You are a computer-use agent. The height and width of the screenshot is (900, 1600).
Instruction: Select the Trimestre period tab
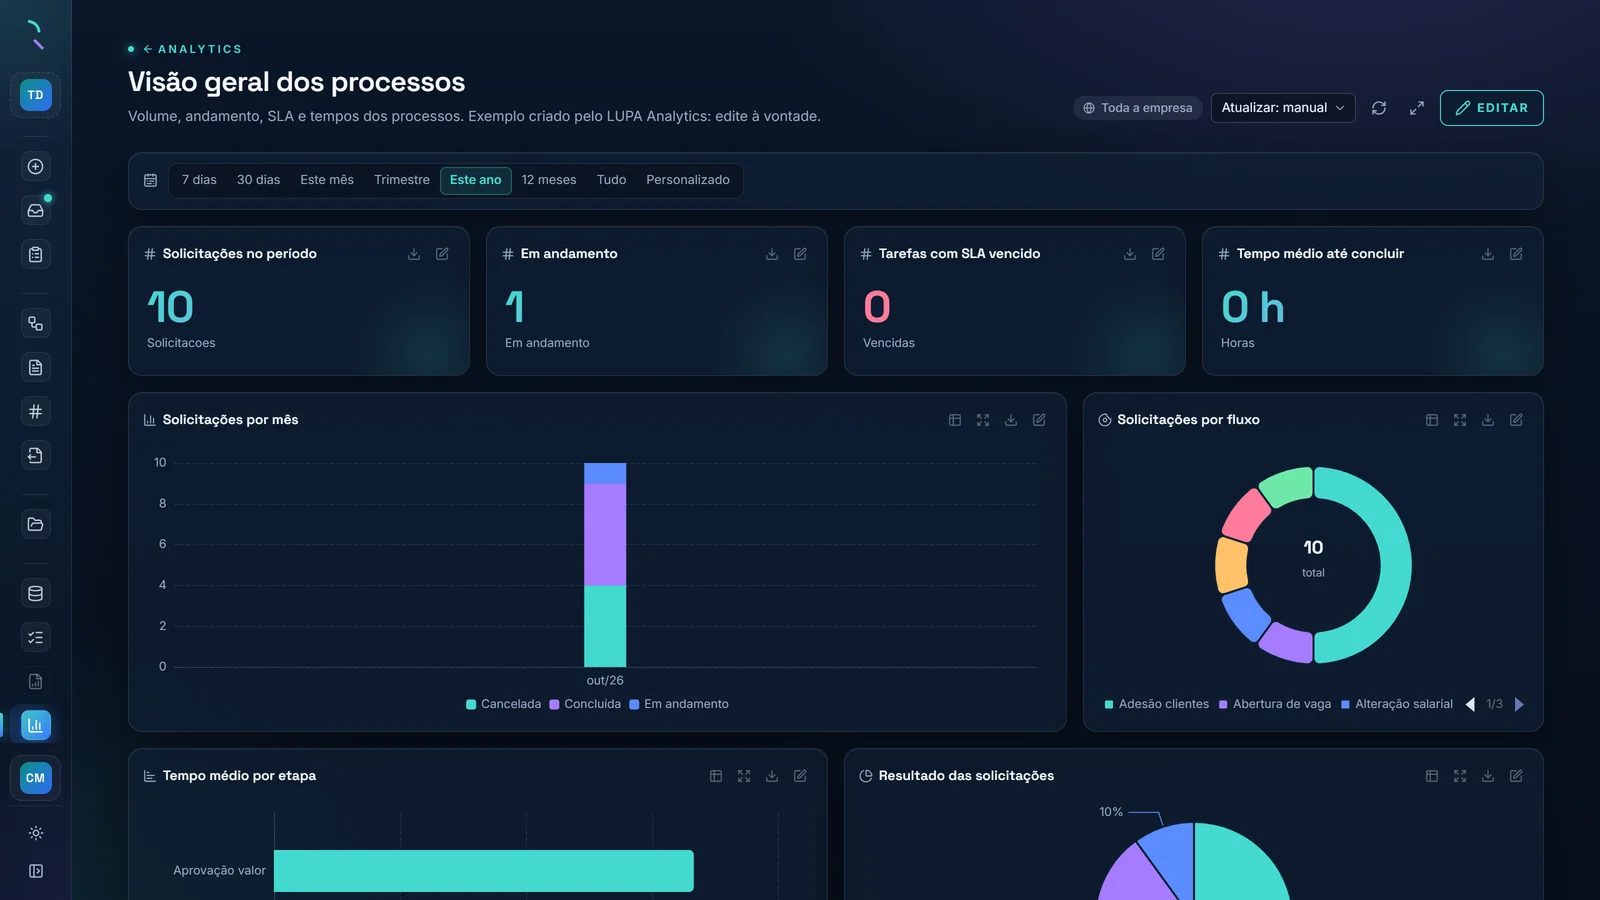(402, 180)
